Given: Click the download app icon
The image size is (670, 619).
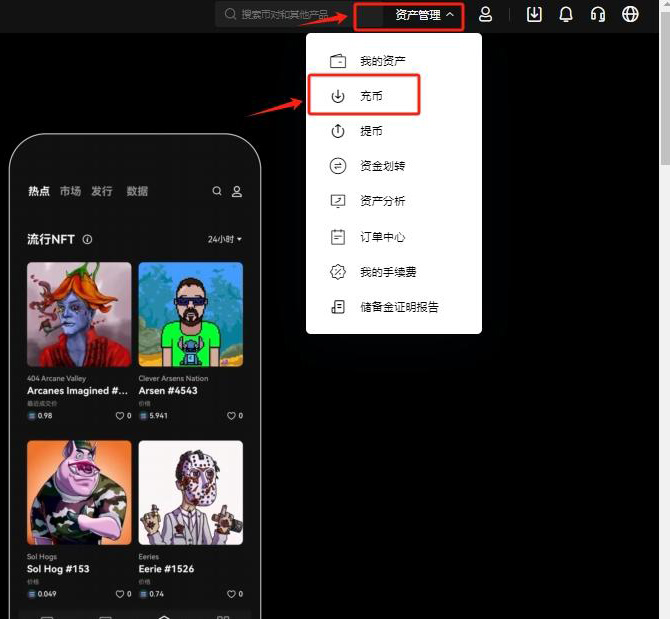Looking at the screenshot, I should coord(534,14).
